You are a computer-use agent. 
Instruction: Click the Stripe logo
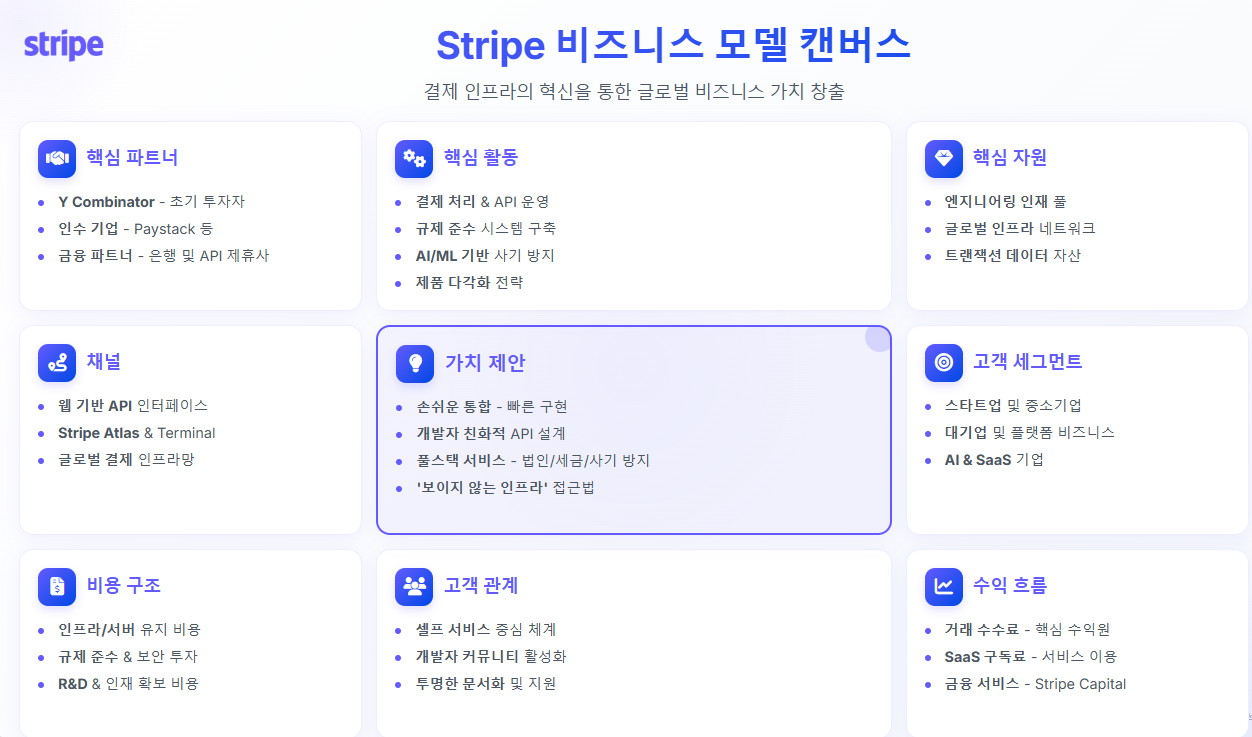63,45
